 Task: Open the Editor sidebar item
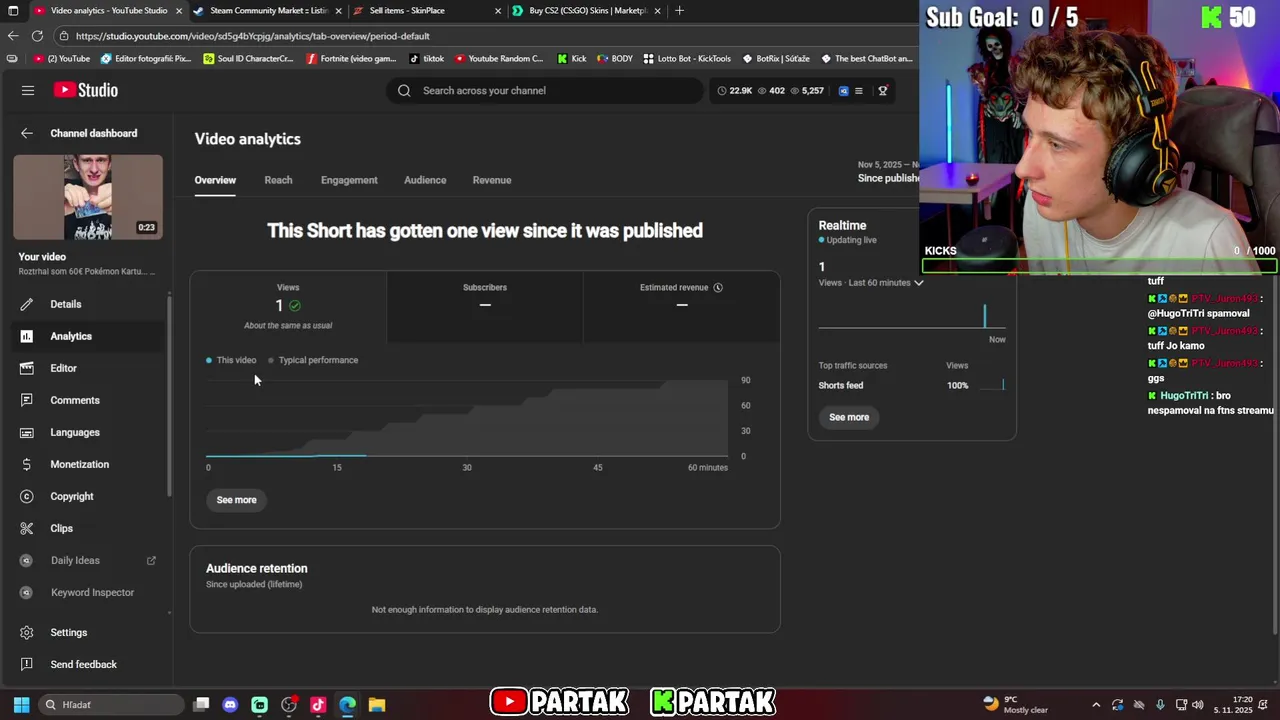pyautogui.click(x=88, y=368)
